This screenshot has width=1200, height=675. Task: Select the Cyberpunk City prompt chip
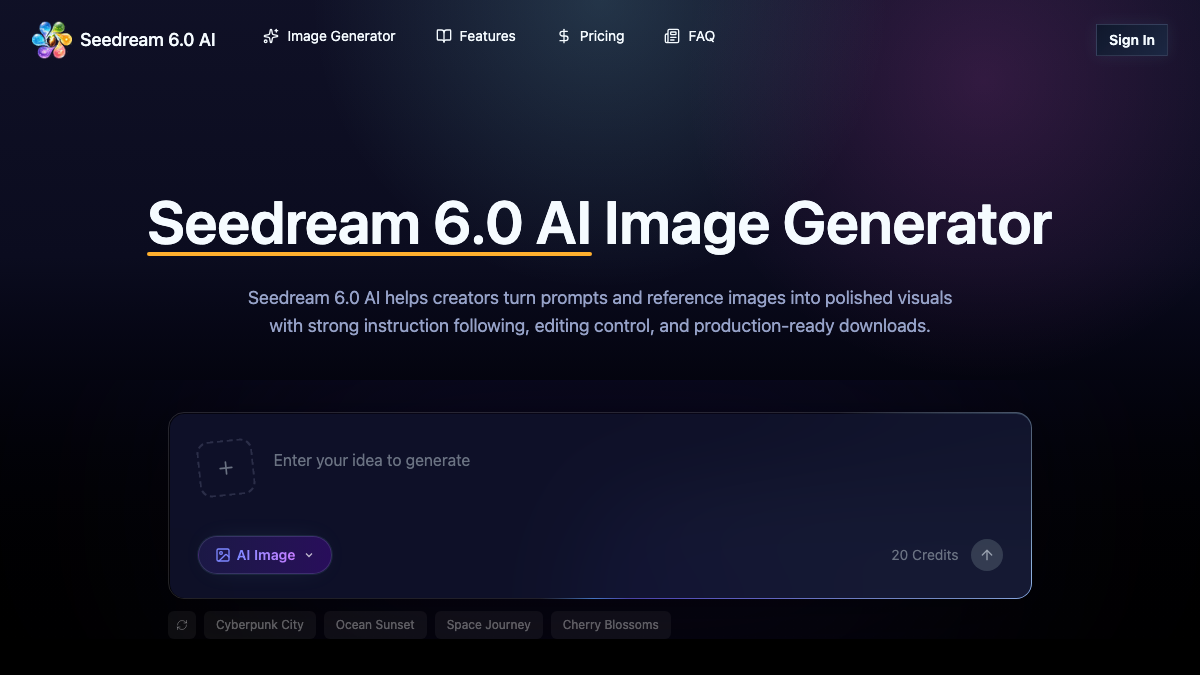pyautogui.click(x=260, y=625)
